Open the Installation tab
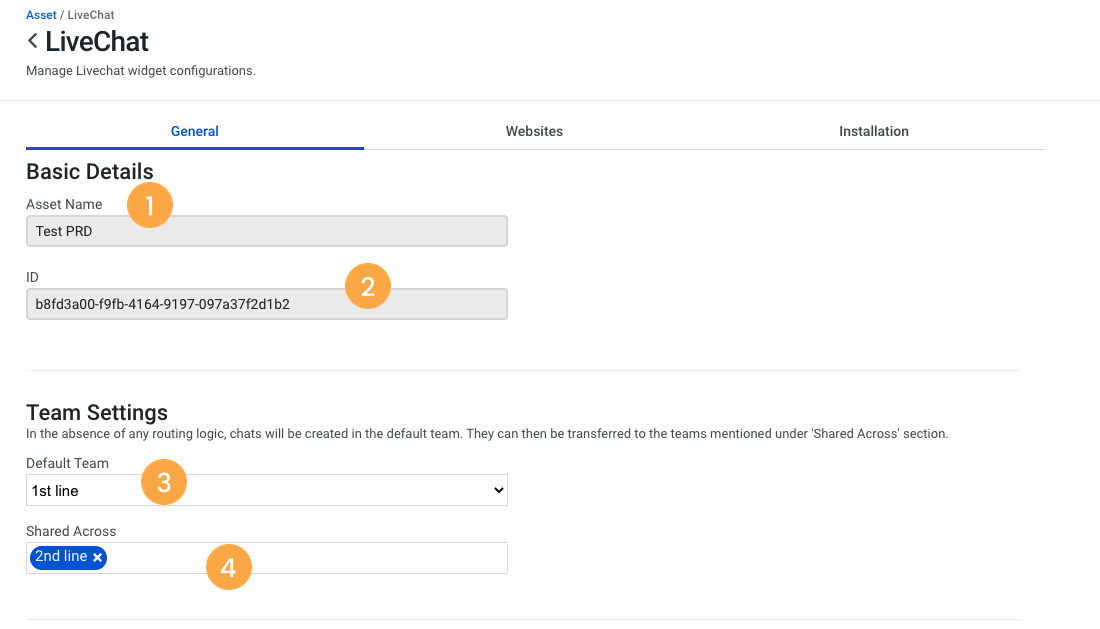Image resolution: width=1100 pixels, height=629 pixels. (873, 131)
